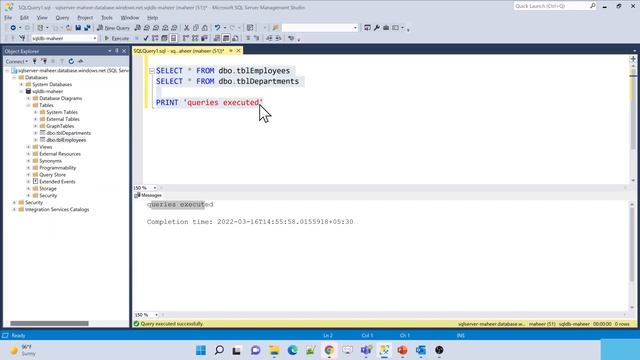Screen dimensions: 640x360
Task: Click the Navigate Backward icon
Action: (x=13, y=28)
